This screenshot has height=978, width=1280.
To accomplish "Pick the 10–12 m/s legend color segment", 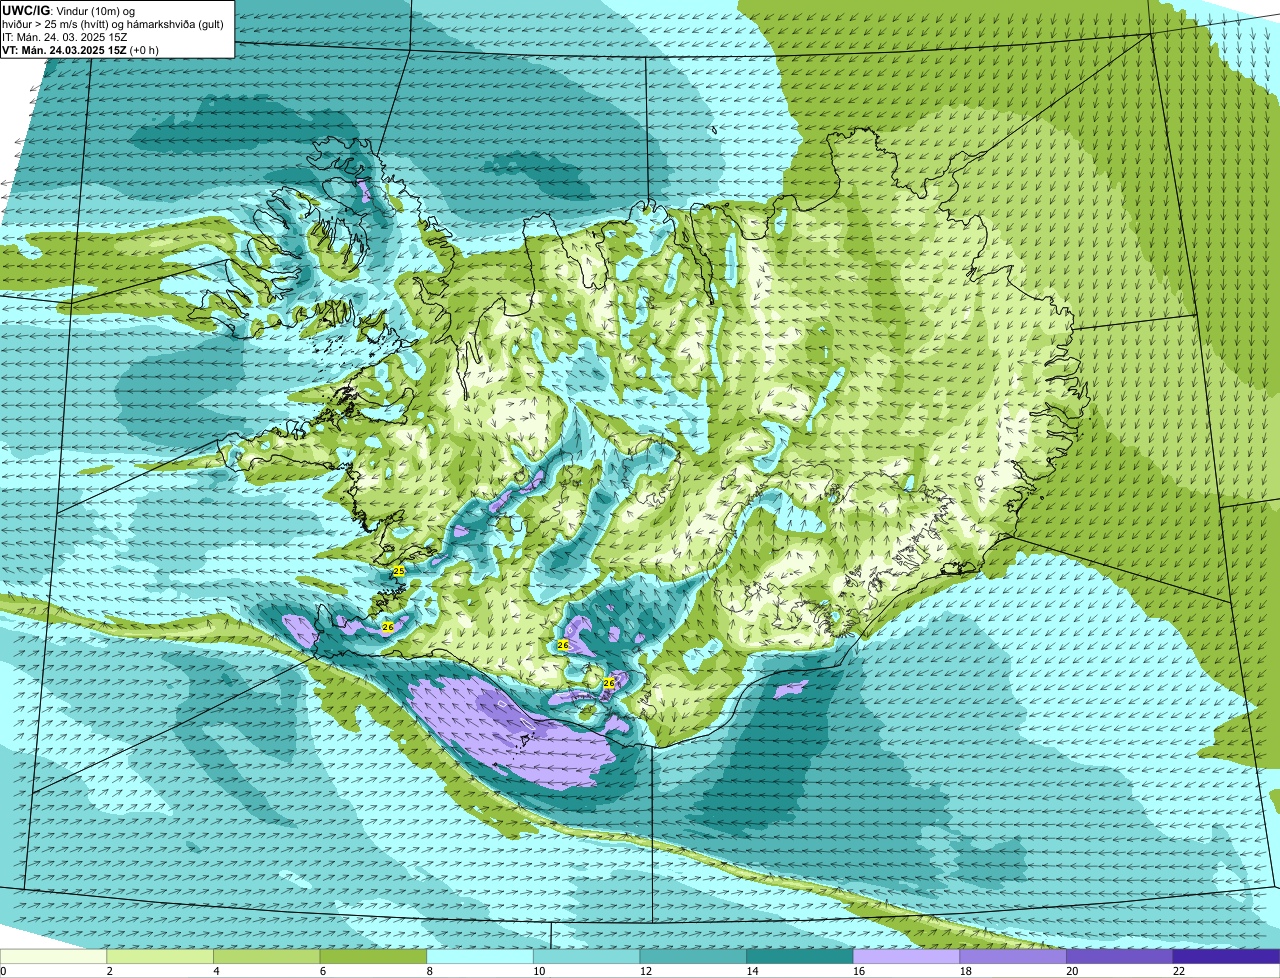I will click(x=586, y=956).
